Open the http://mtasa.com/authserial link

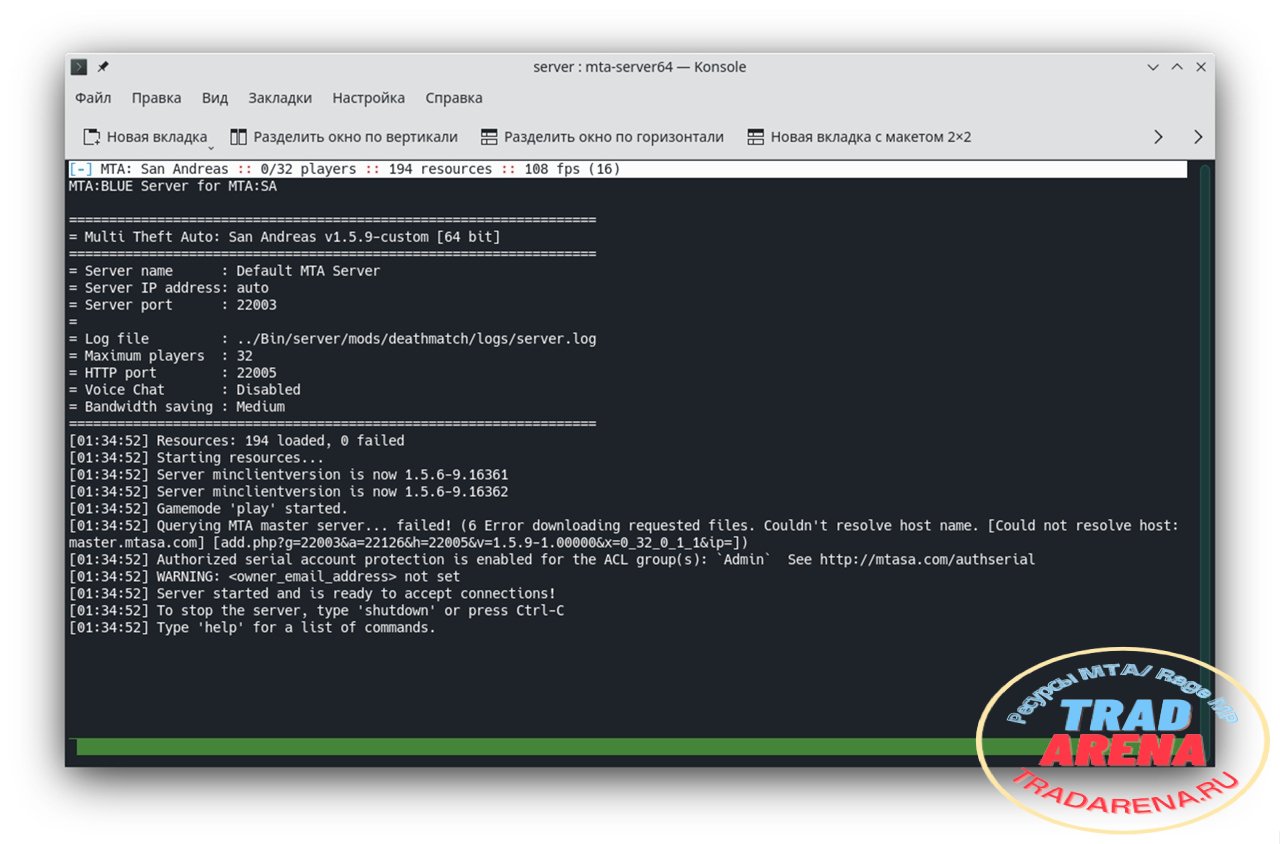coord(927,560)
